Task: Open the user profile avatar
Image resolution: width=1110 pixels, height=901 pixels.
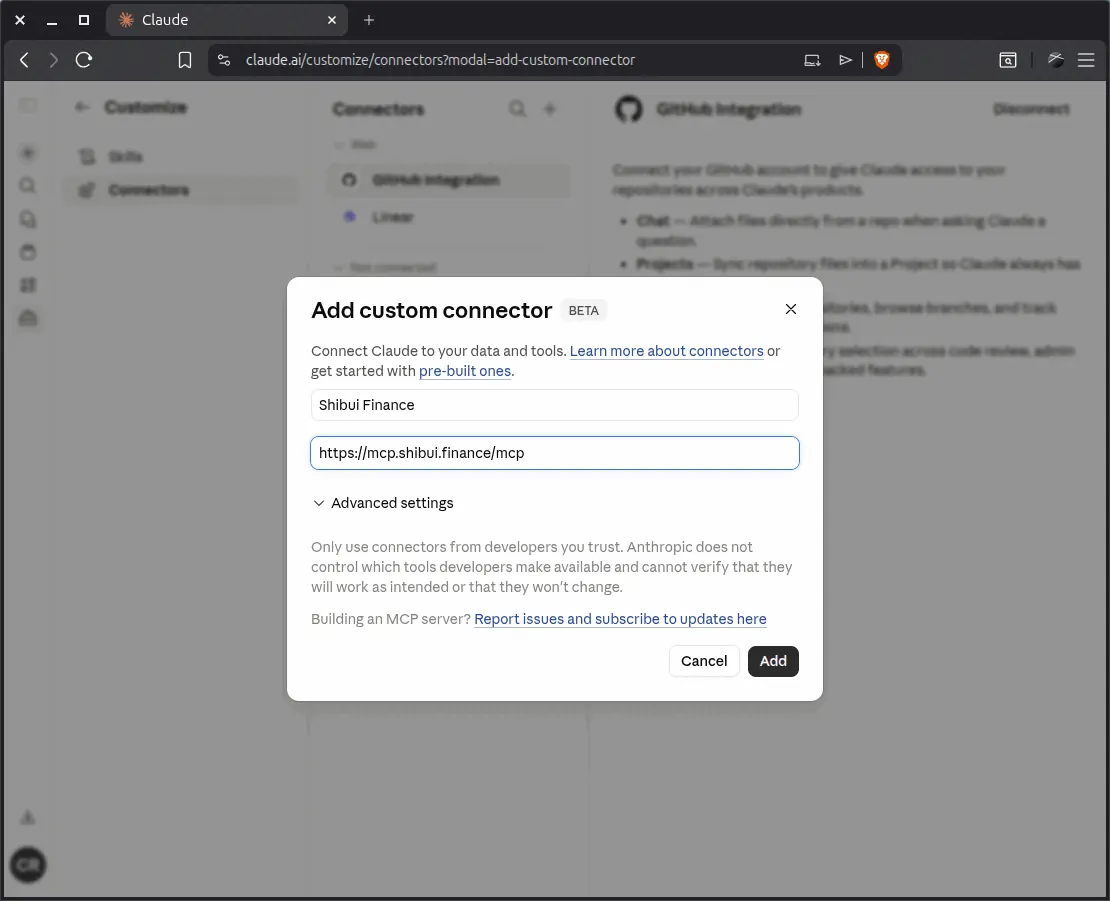Action: click(x=28, y=865)
